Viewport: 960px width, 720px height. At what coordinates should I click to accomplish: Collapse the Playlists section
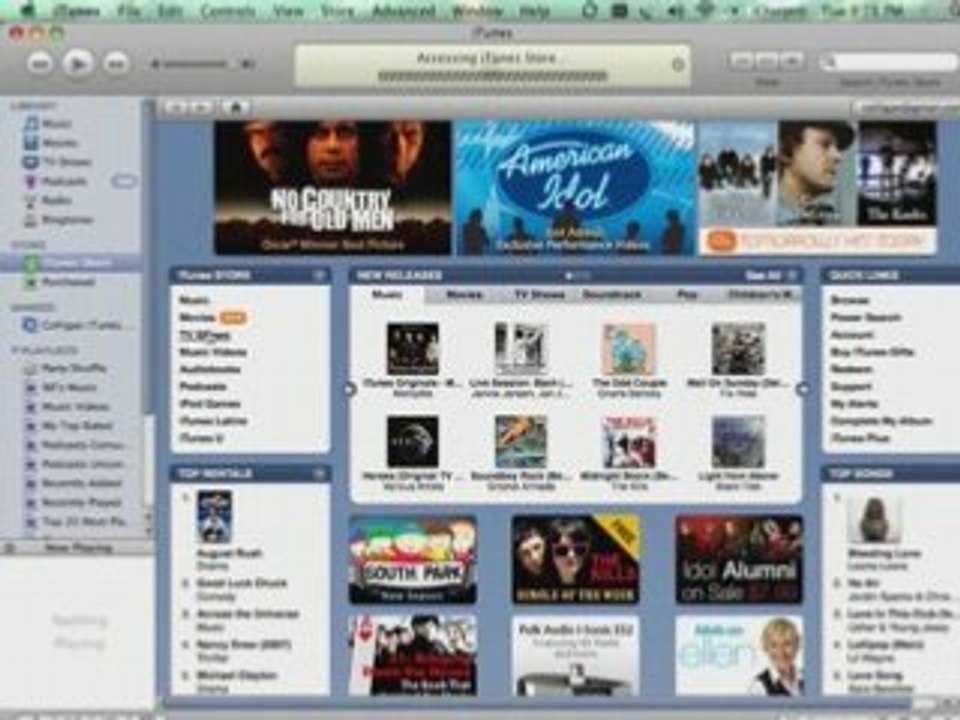tap(16, 351)
